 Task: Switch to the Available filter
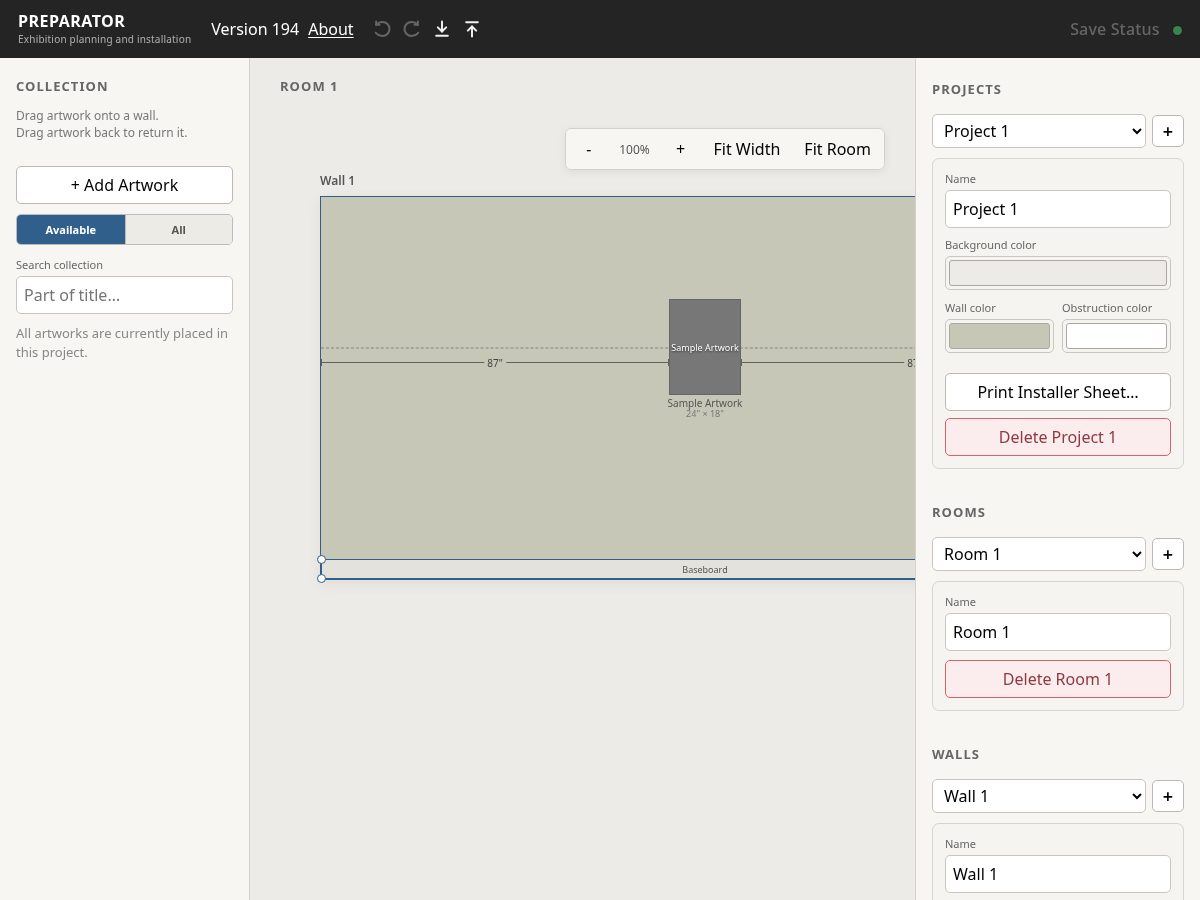[x=71, y=230]
